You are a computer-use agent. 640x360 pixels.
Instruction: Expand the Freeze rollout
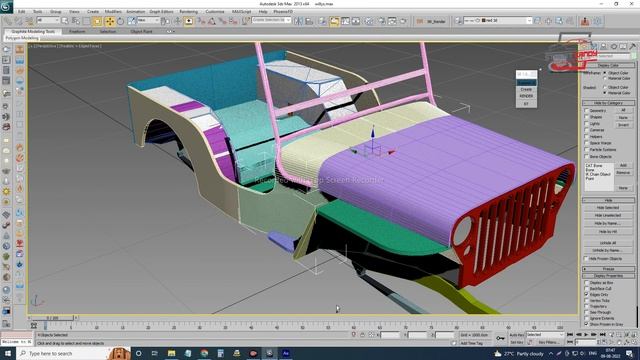click(608, 269)
